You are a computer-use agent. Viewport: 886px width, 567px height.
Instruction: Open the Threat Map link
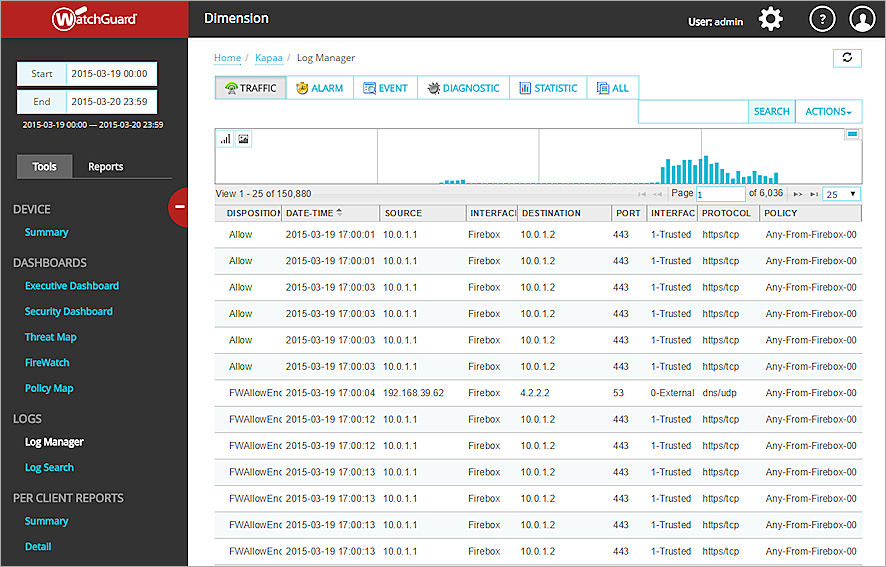(x=51, y=337)
